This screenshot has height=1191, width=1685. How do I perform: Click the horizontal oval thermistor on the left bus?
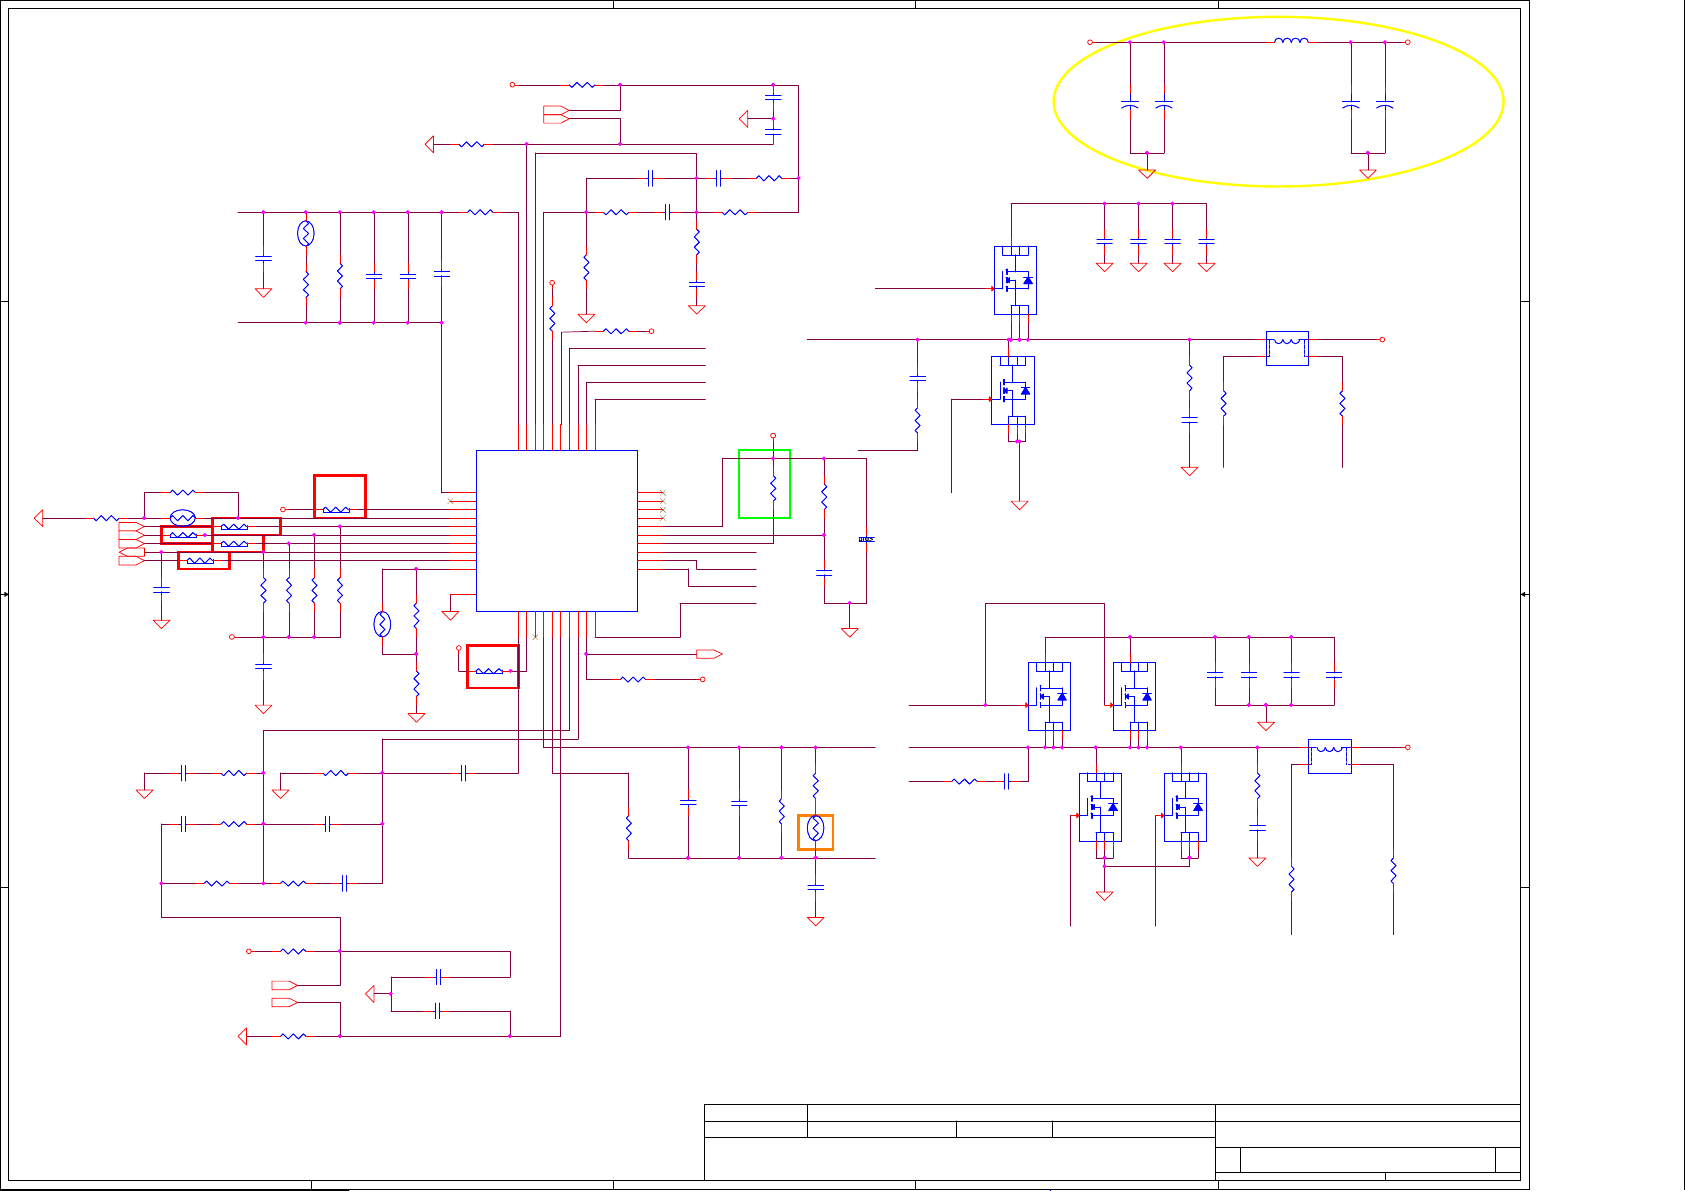pos(182,518)
